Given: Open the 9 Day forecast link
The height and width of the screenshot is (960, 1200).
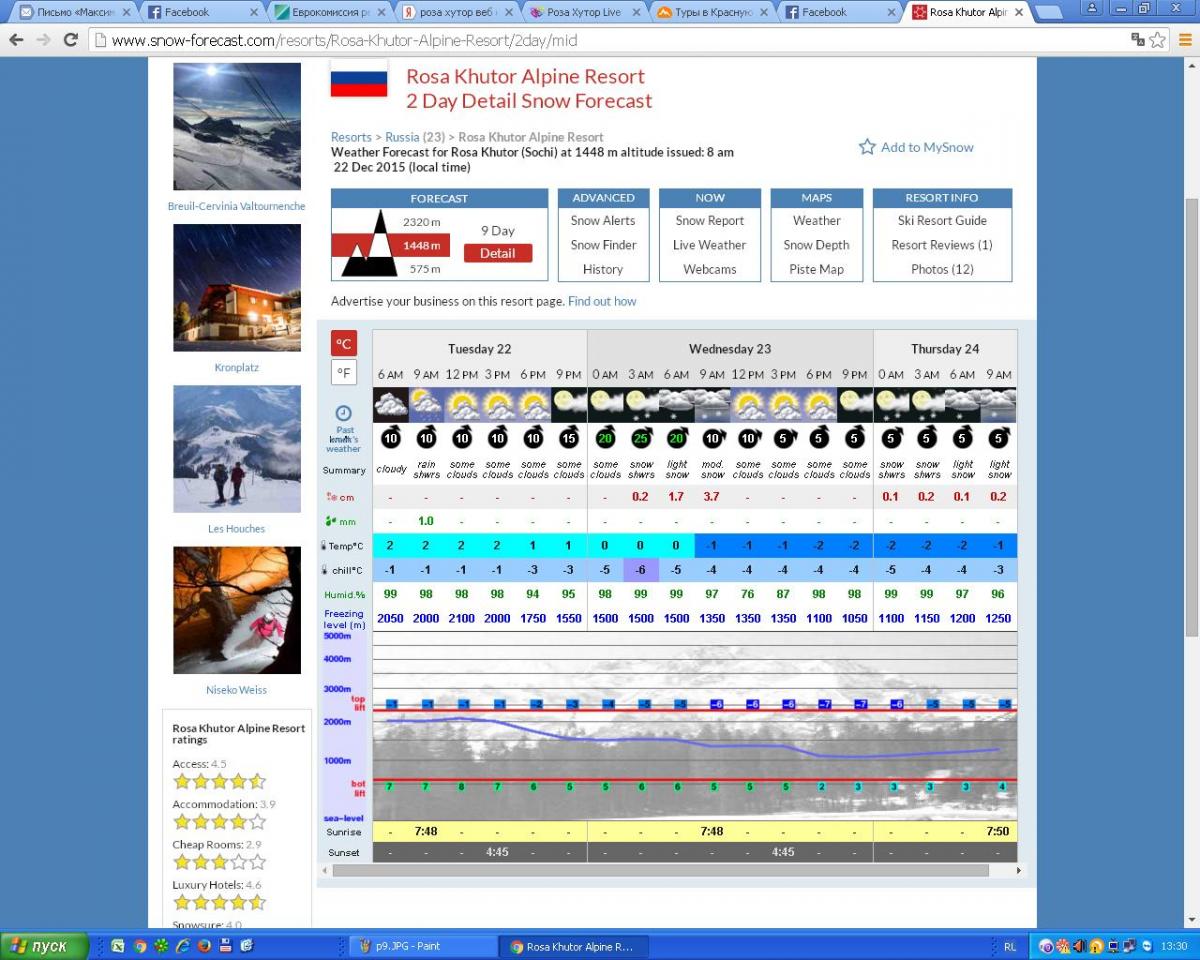Looking at the screenshot, I should click(498, 230).
